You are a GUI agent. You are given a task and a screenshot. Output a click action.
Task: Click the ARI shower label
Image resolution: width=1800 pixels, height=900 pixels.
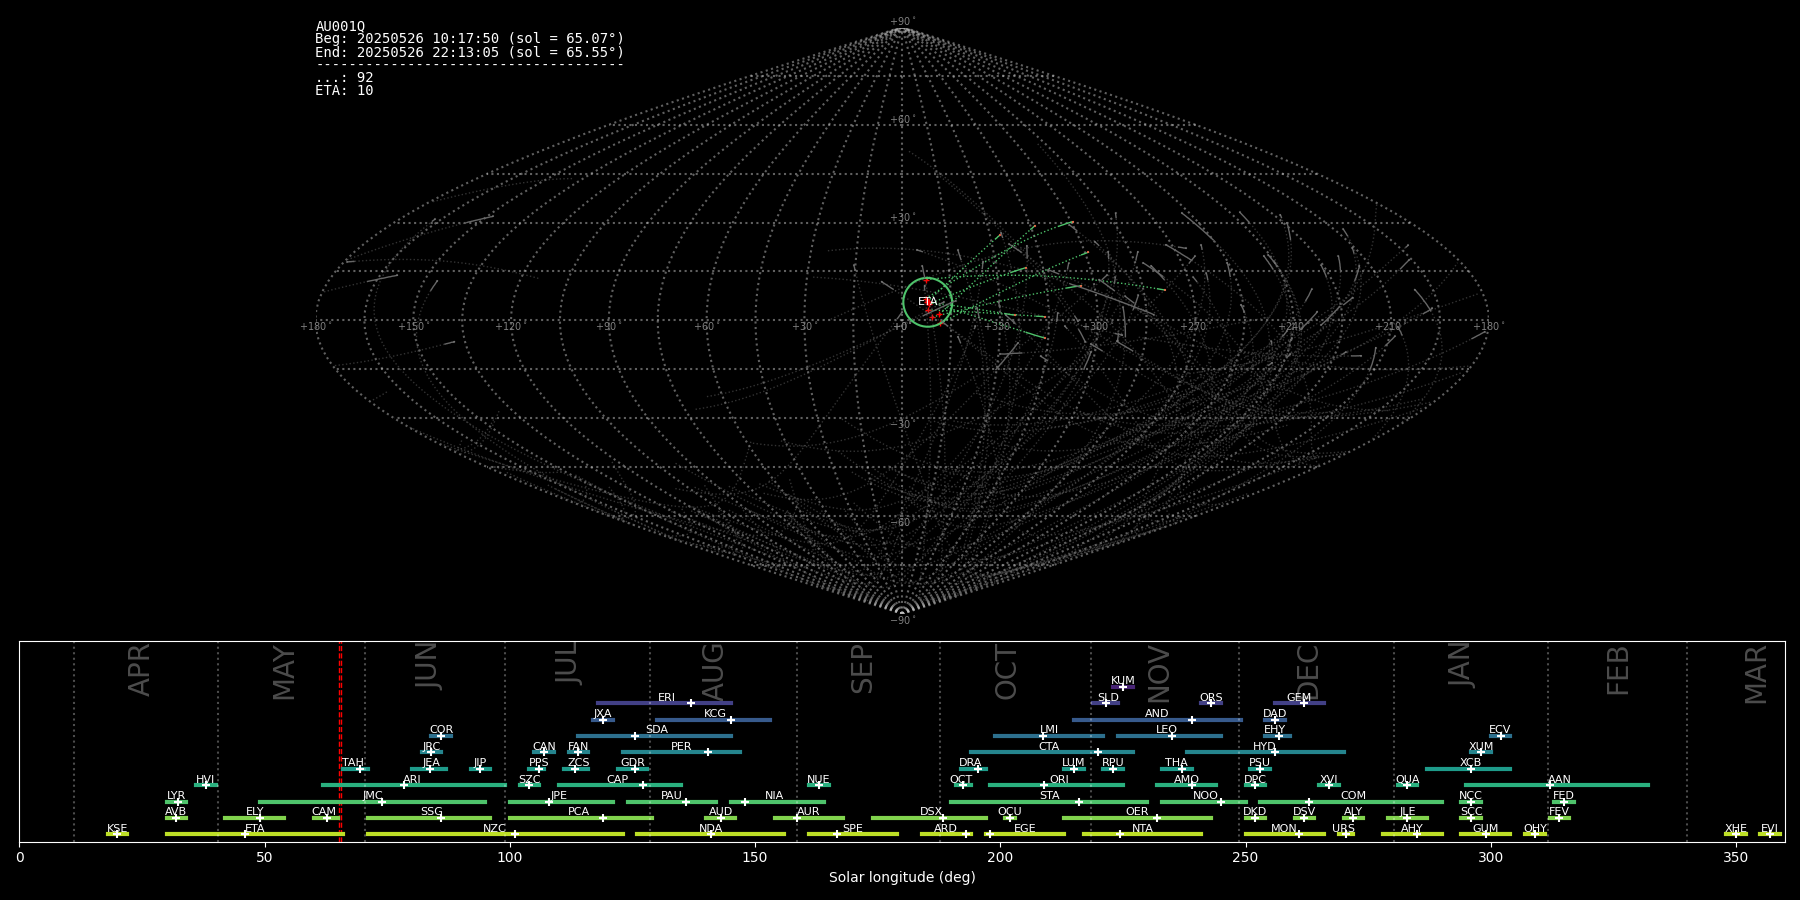pyautogui.click(x=411, y=780)
